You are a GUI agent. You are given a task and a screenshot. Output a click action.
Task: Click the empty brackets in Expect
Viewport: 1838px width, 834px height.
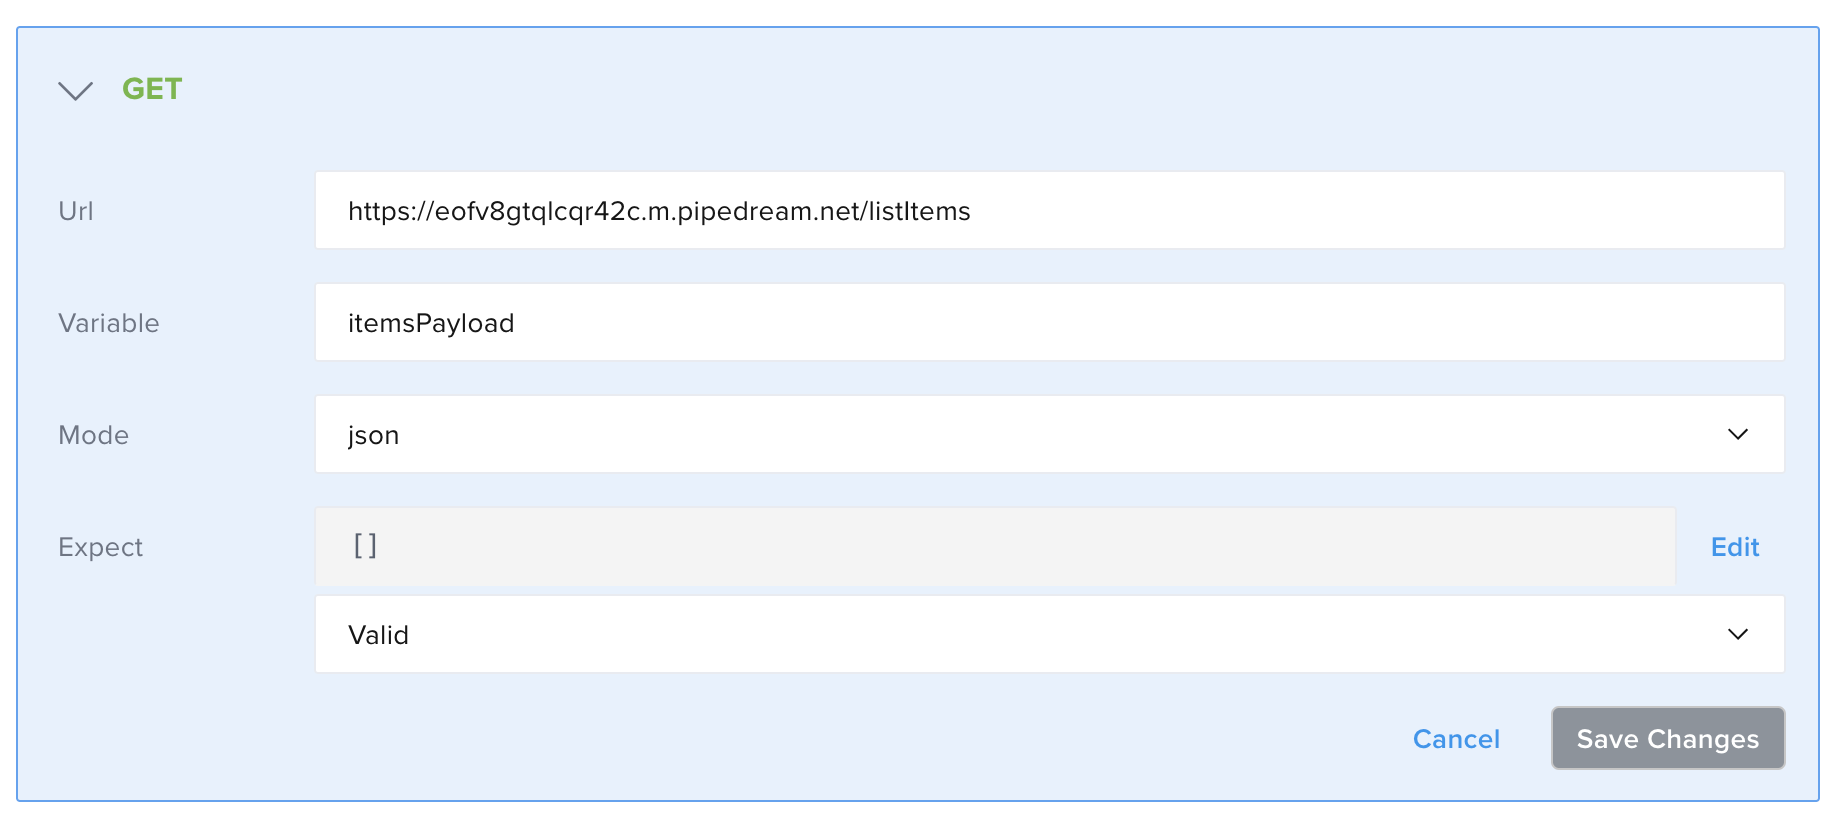tap(365, 546)
